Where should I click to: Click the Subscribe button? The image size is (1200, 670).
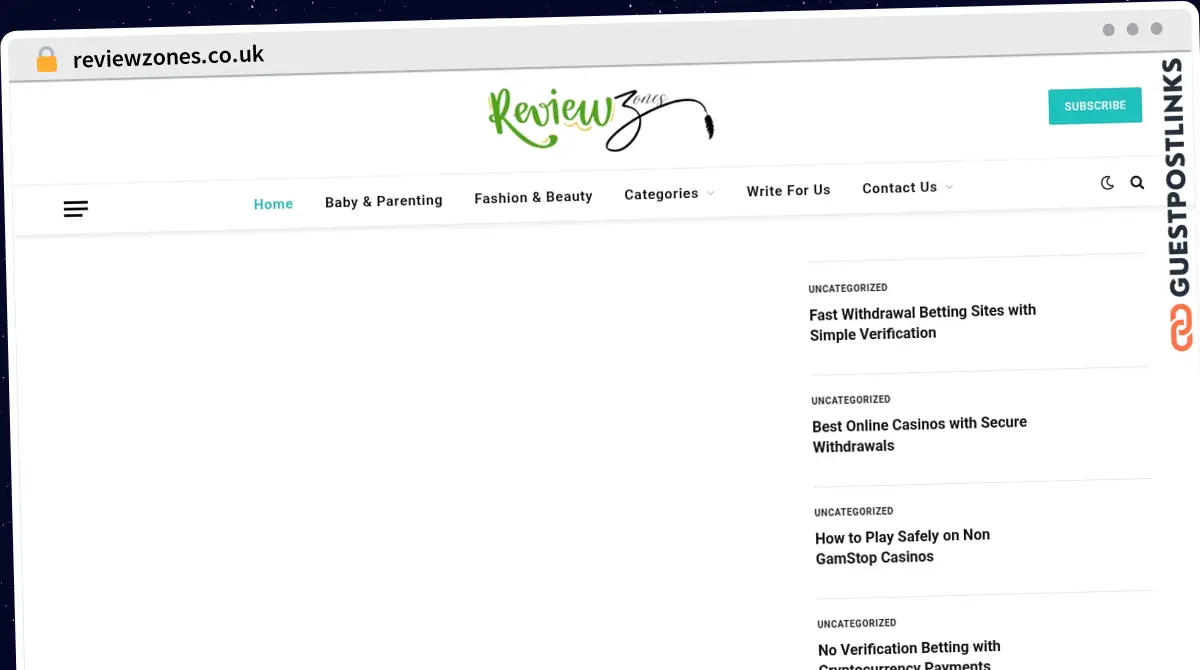coord(1094,105)
